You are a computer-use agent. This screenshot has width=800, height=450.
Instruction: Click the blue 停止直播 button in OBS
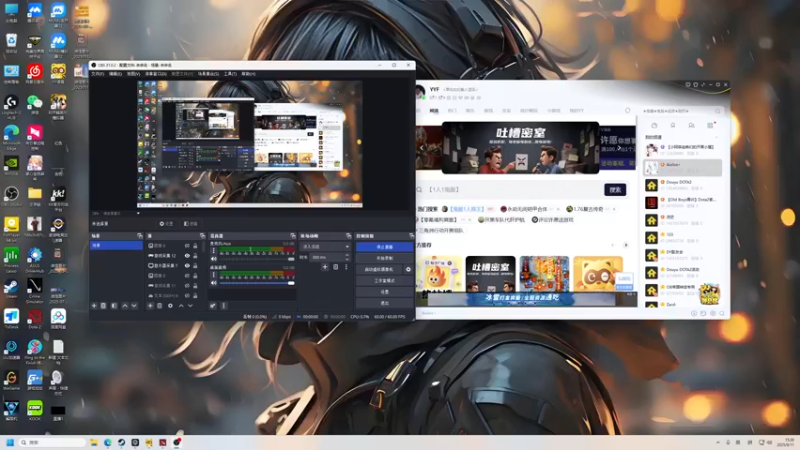coord(384,247)
